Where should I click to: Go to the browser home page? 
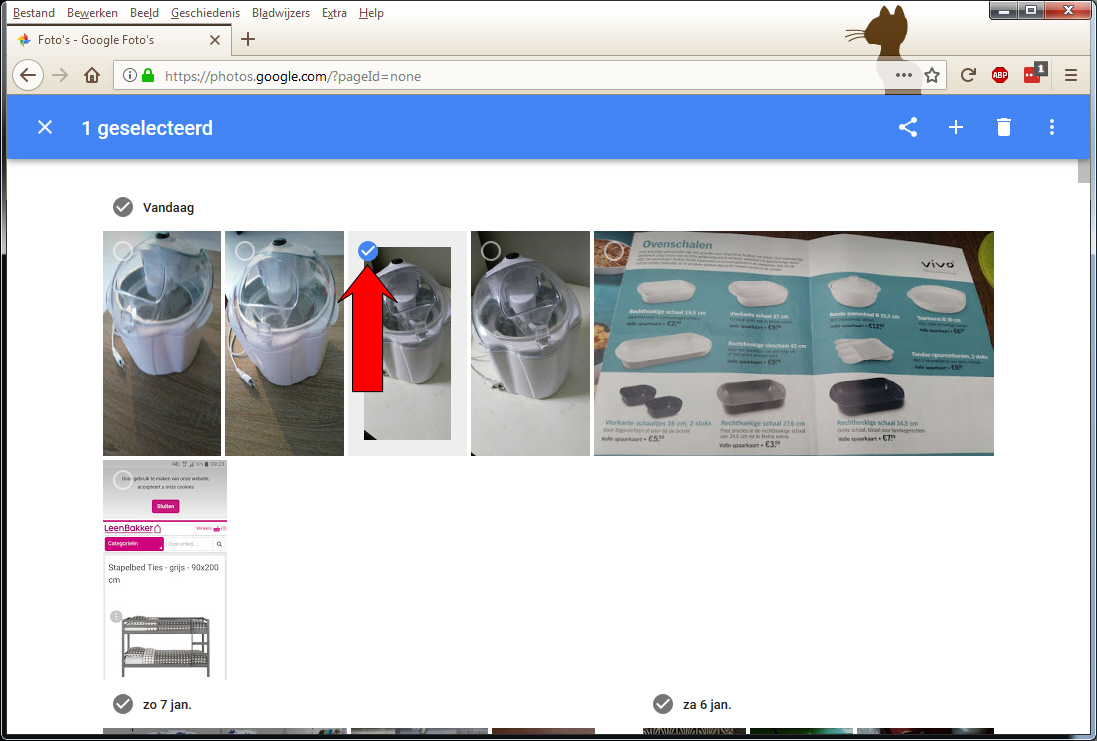(x=92, y=75)
